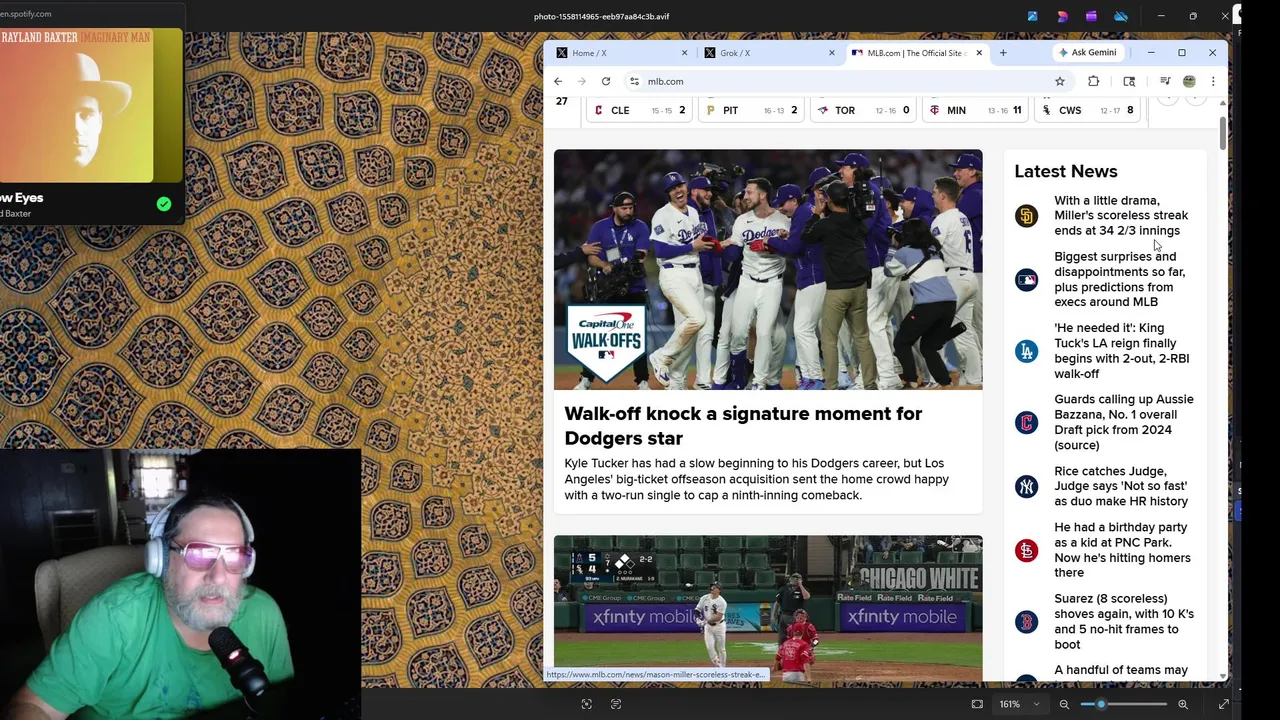This screenshot has width=1280, height=720.
Task: Open the PIT score card
Action: pos(752,110)
